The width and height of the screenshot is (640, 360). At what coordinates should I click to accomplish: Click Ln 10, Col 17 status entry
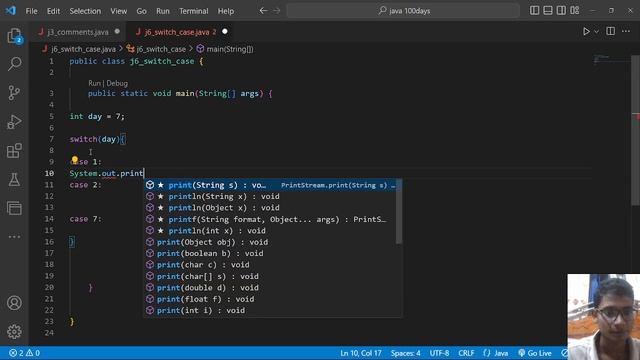pyautogui.click(x=361, y=353)
